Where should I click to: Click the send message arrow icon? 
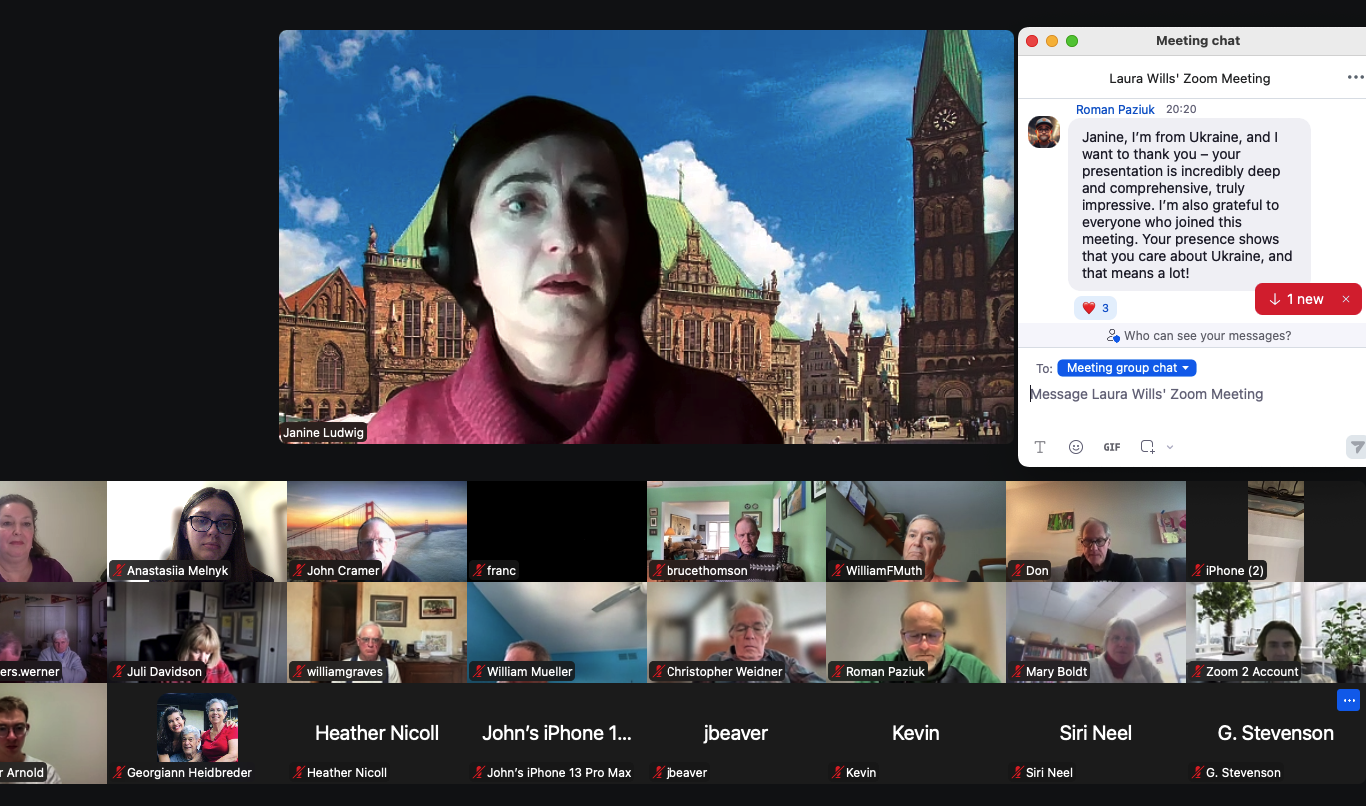click(x=1356, y=447)
